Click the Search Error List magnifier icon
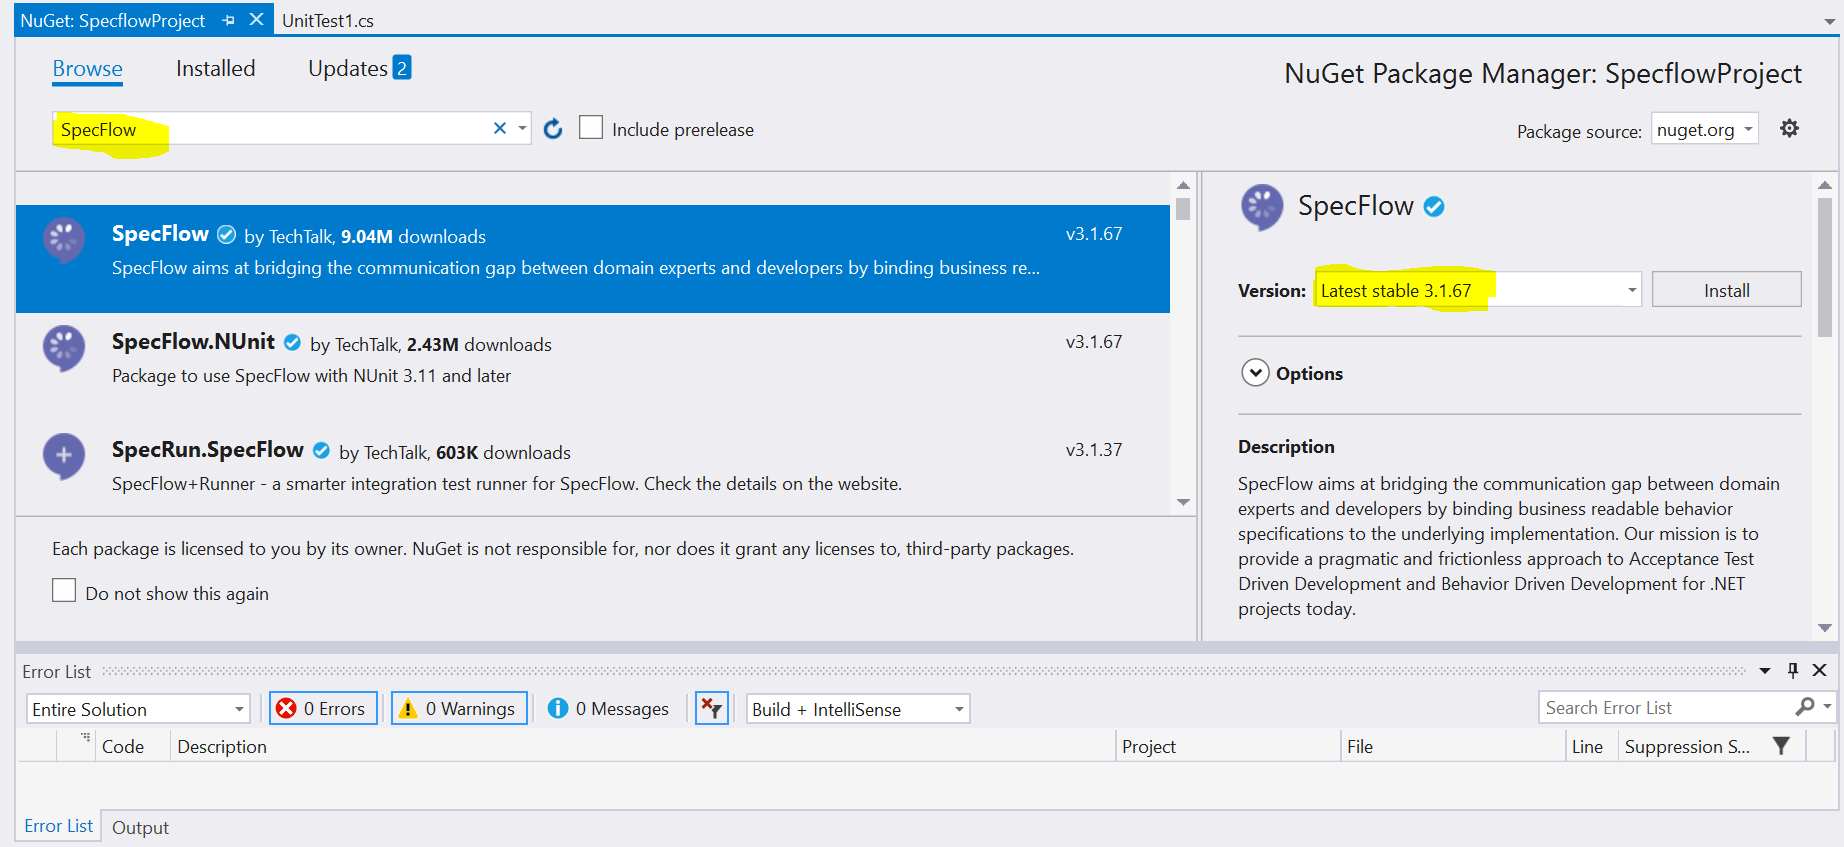1844x847 pixels. point(1805,708)
